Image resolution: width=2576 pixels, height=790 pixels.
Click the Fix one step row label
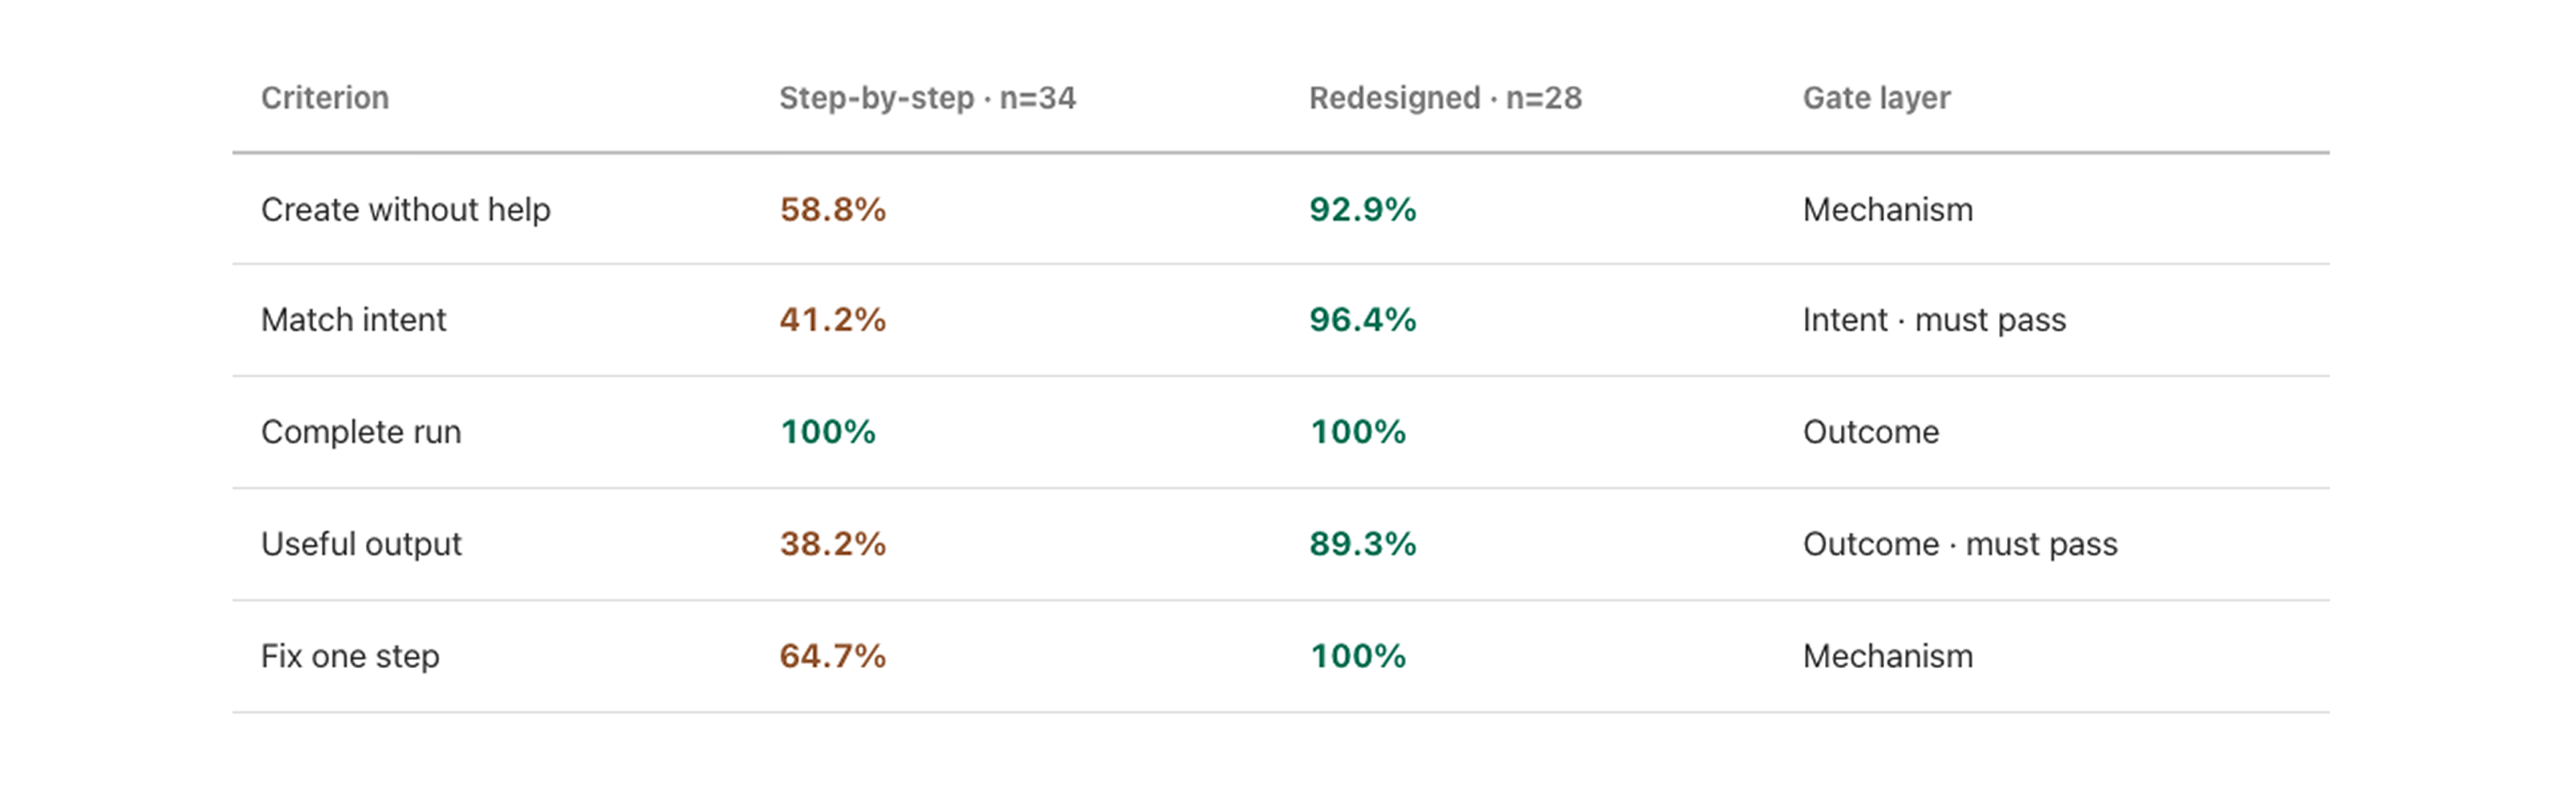coord(350,656)
